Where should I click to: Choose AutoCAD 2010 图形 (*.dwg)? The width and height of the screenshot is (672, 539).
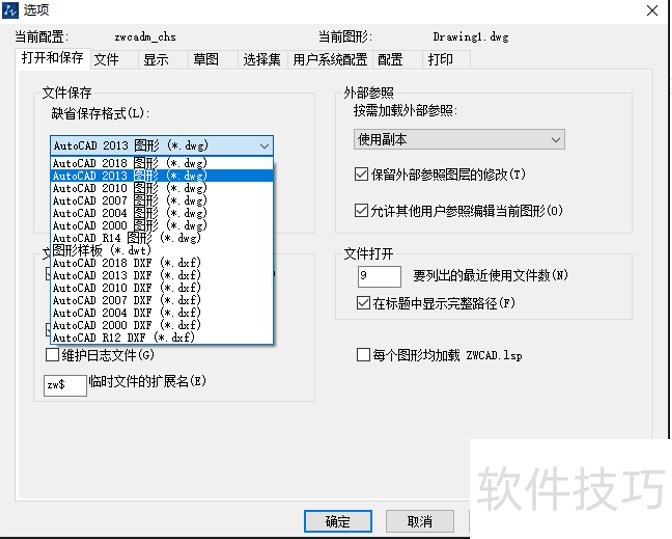(162, 188)
